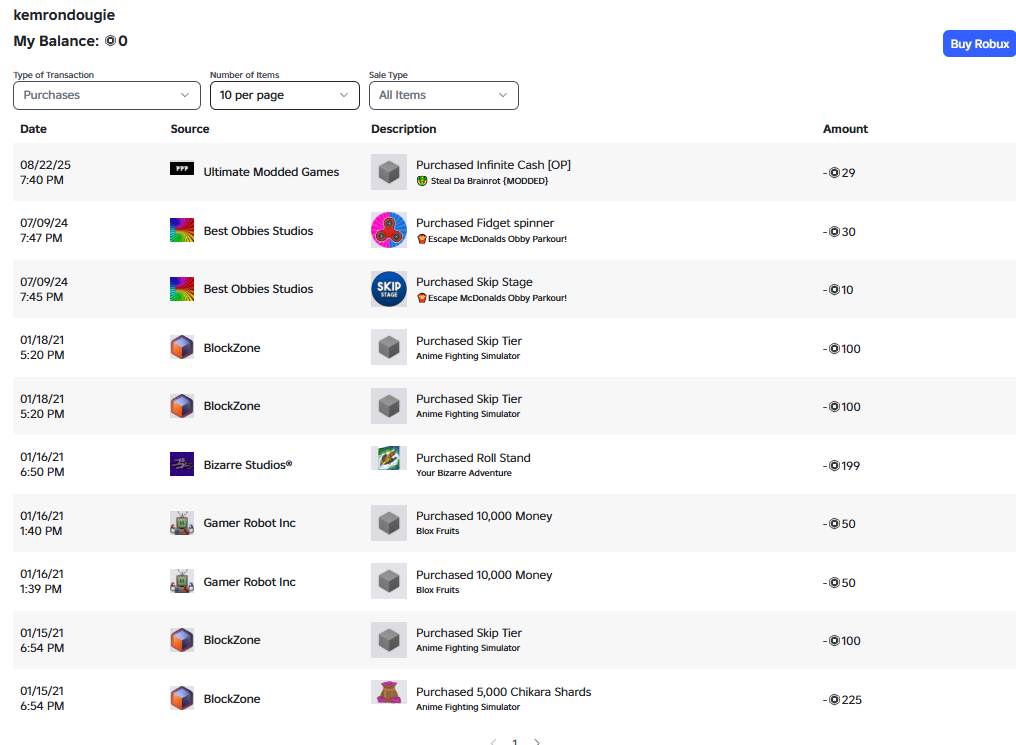Viewport: 1016px width, 745px height.
Task: Open the Your Bizarre Adventure game link
Action: click(464, 473)
